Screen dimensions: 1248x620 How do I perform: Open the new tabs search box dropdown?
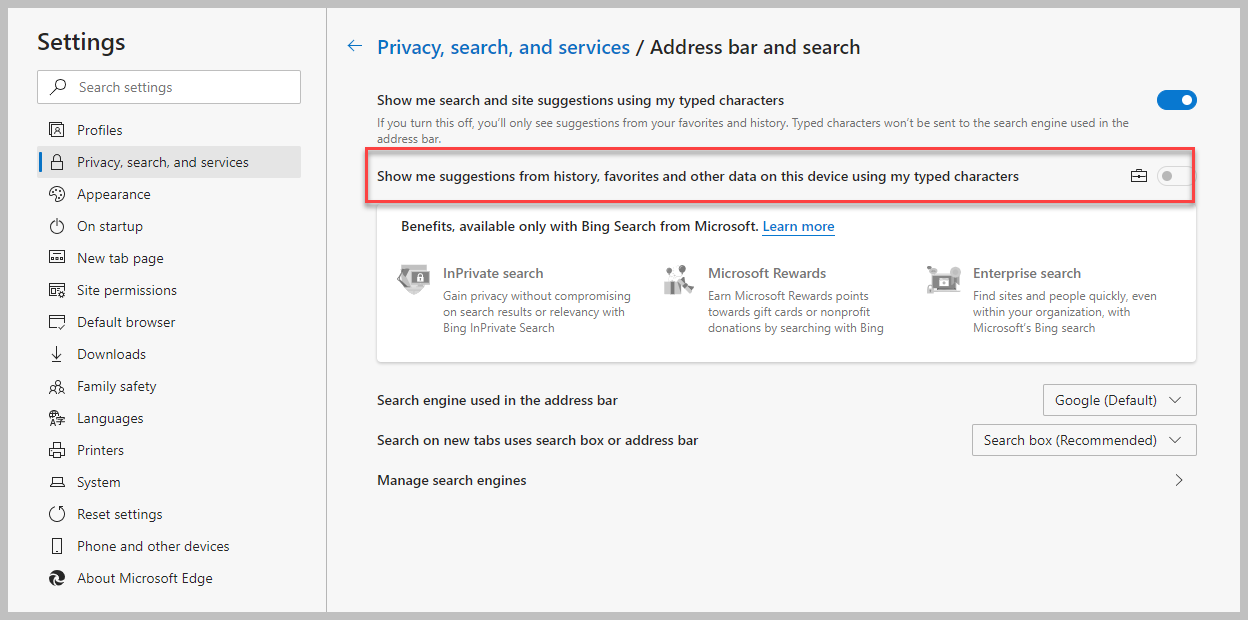(x=1084, y=440)
